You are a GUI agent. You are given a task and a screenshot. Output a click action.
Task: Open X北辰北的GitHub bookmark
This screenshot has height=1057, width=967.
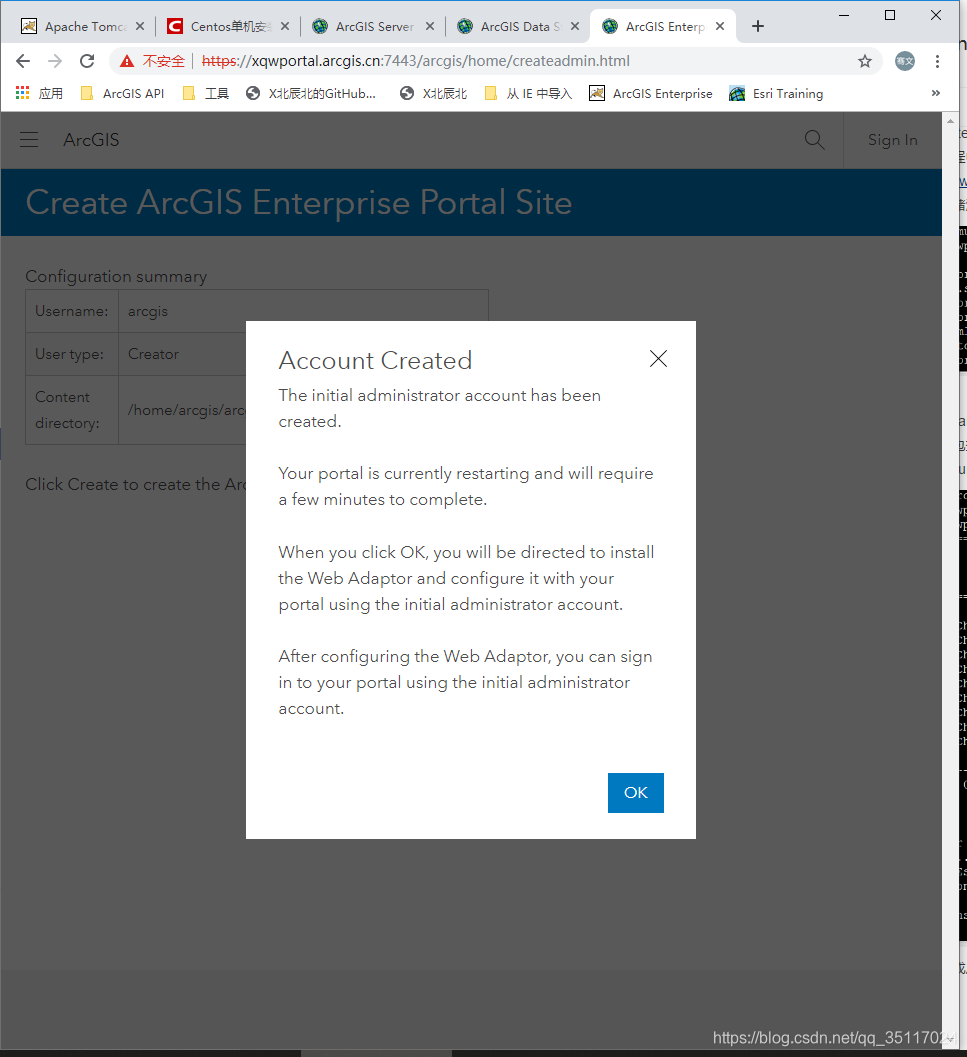point(311,93)
